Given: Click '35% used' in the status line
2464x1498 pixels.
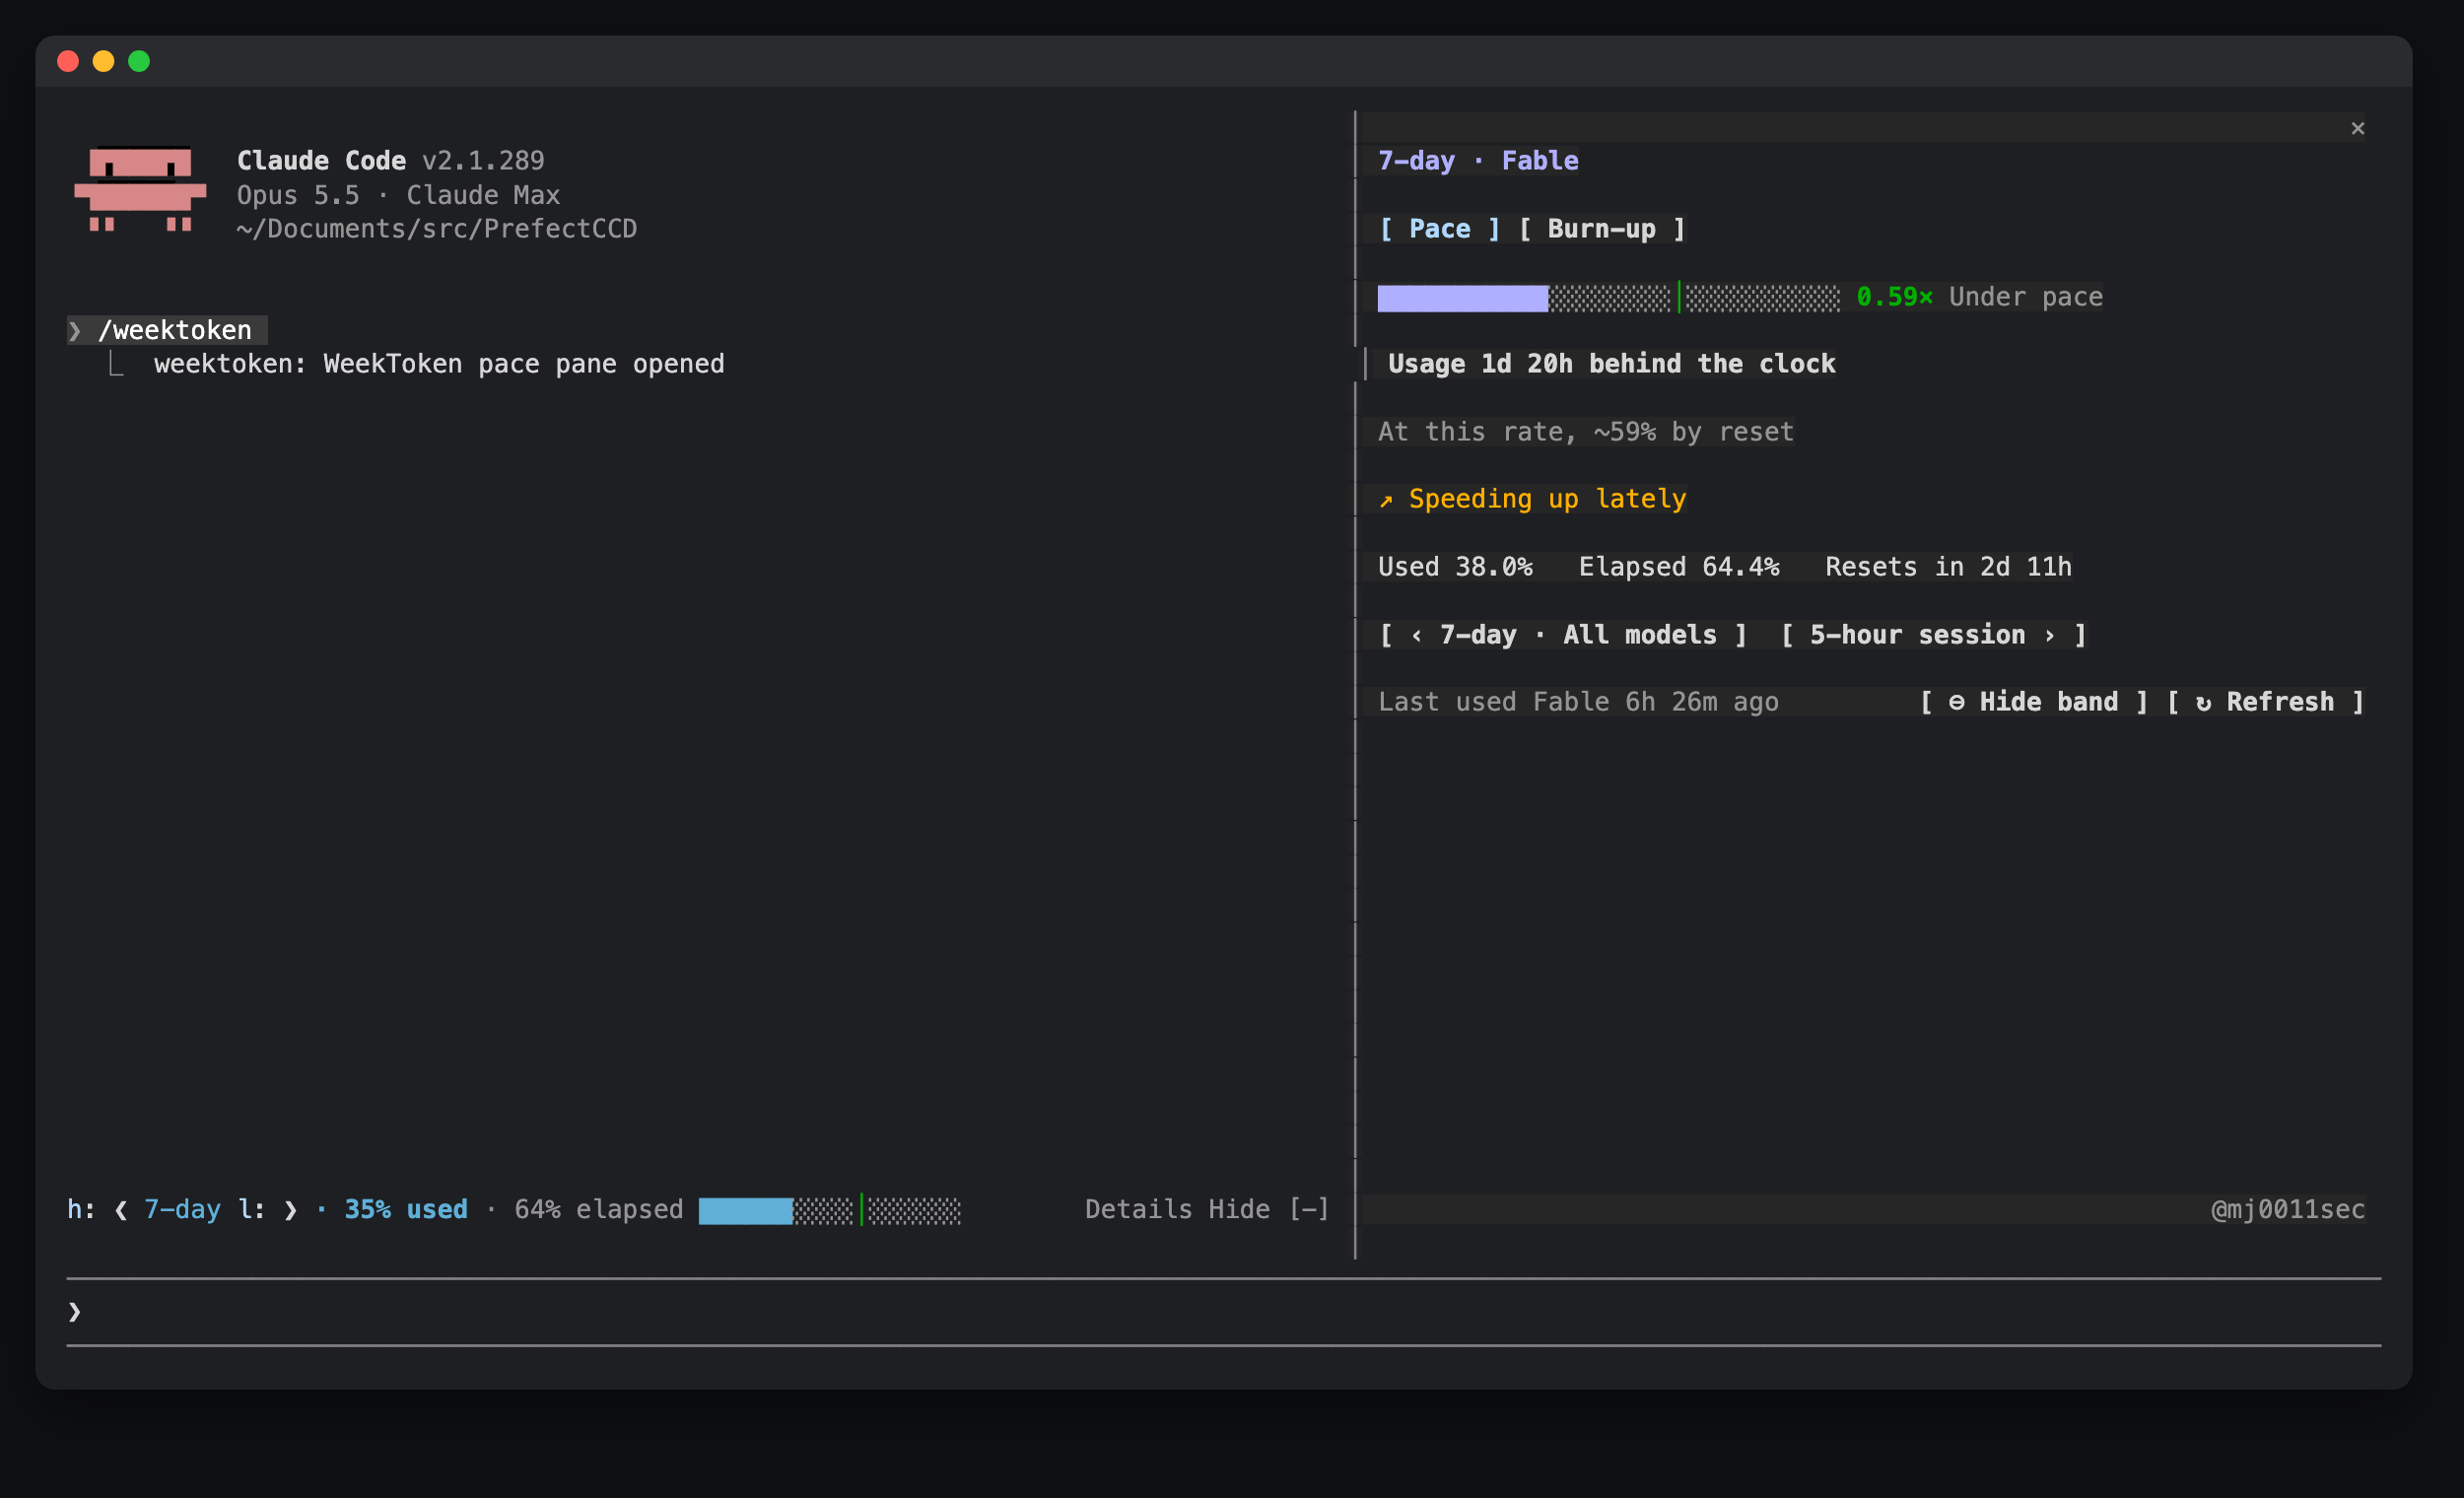Looking at the screenshot, I should [406, 1210].
